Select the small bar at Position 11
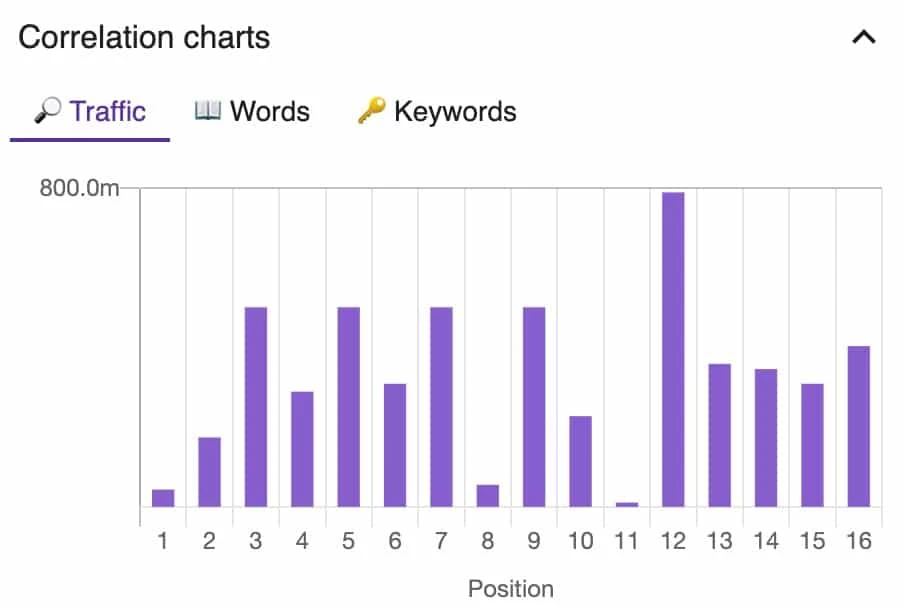The height and width of the screenshot is (608, 904). 627,505
